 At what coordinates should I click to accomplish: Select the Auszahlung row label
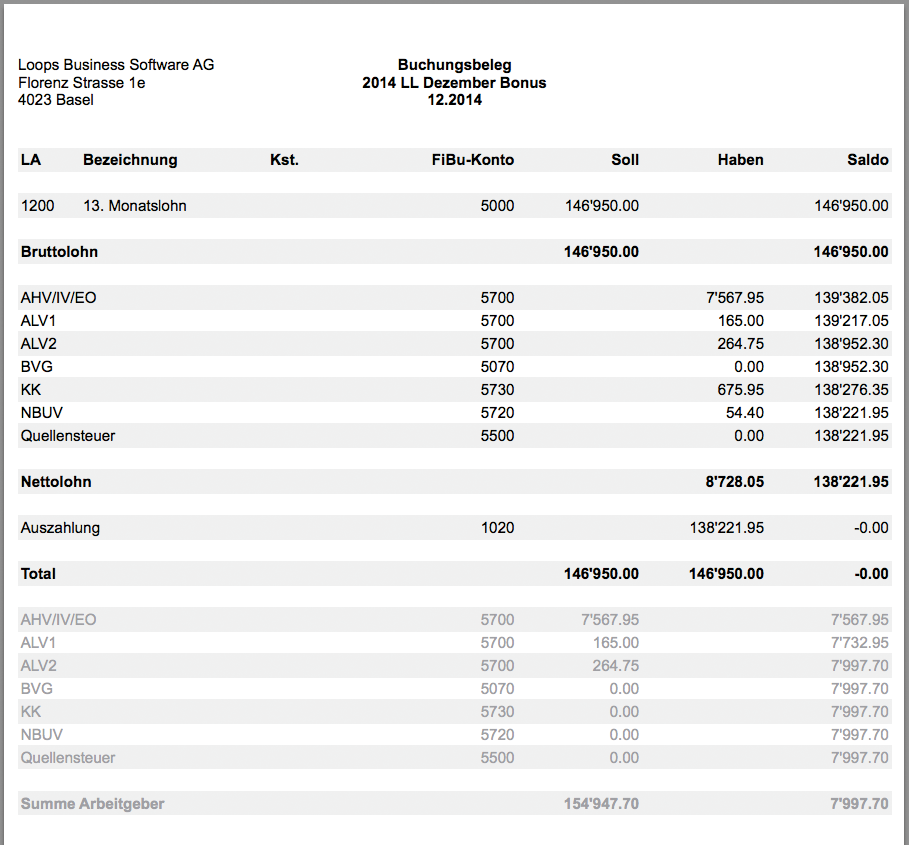pyautogui.click(x=60, y=528)
